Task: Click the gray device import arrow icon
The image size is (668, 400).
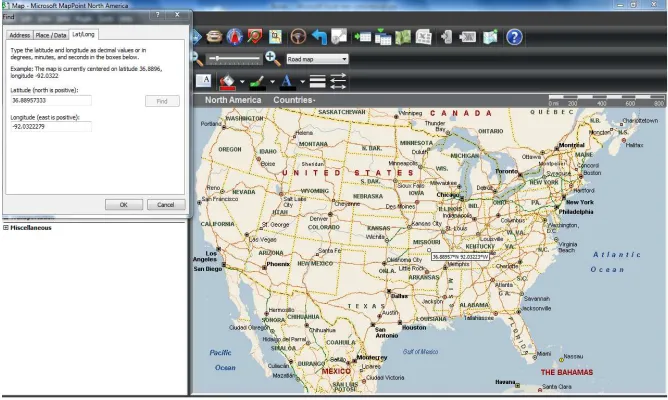Action: [446, 37]
